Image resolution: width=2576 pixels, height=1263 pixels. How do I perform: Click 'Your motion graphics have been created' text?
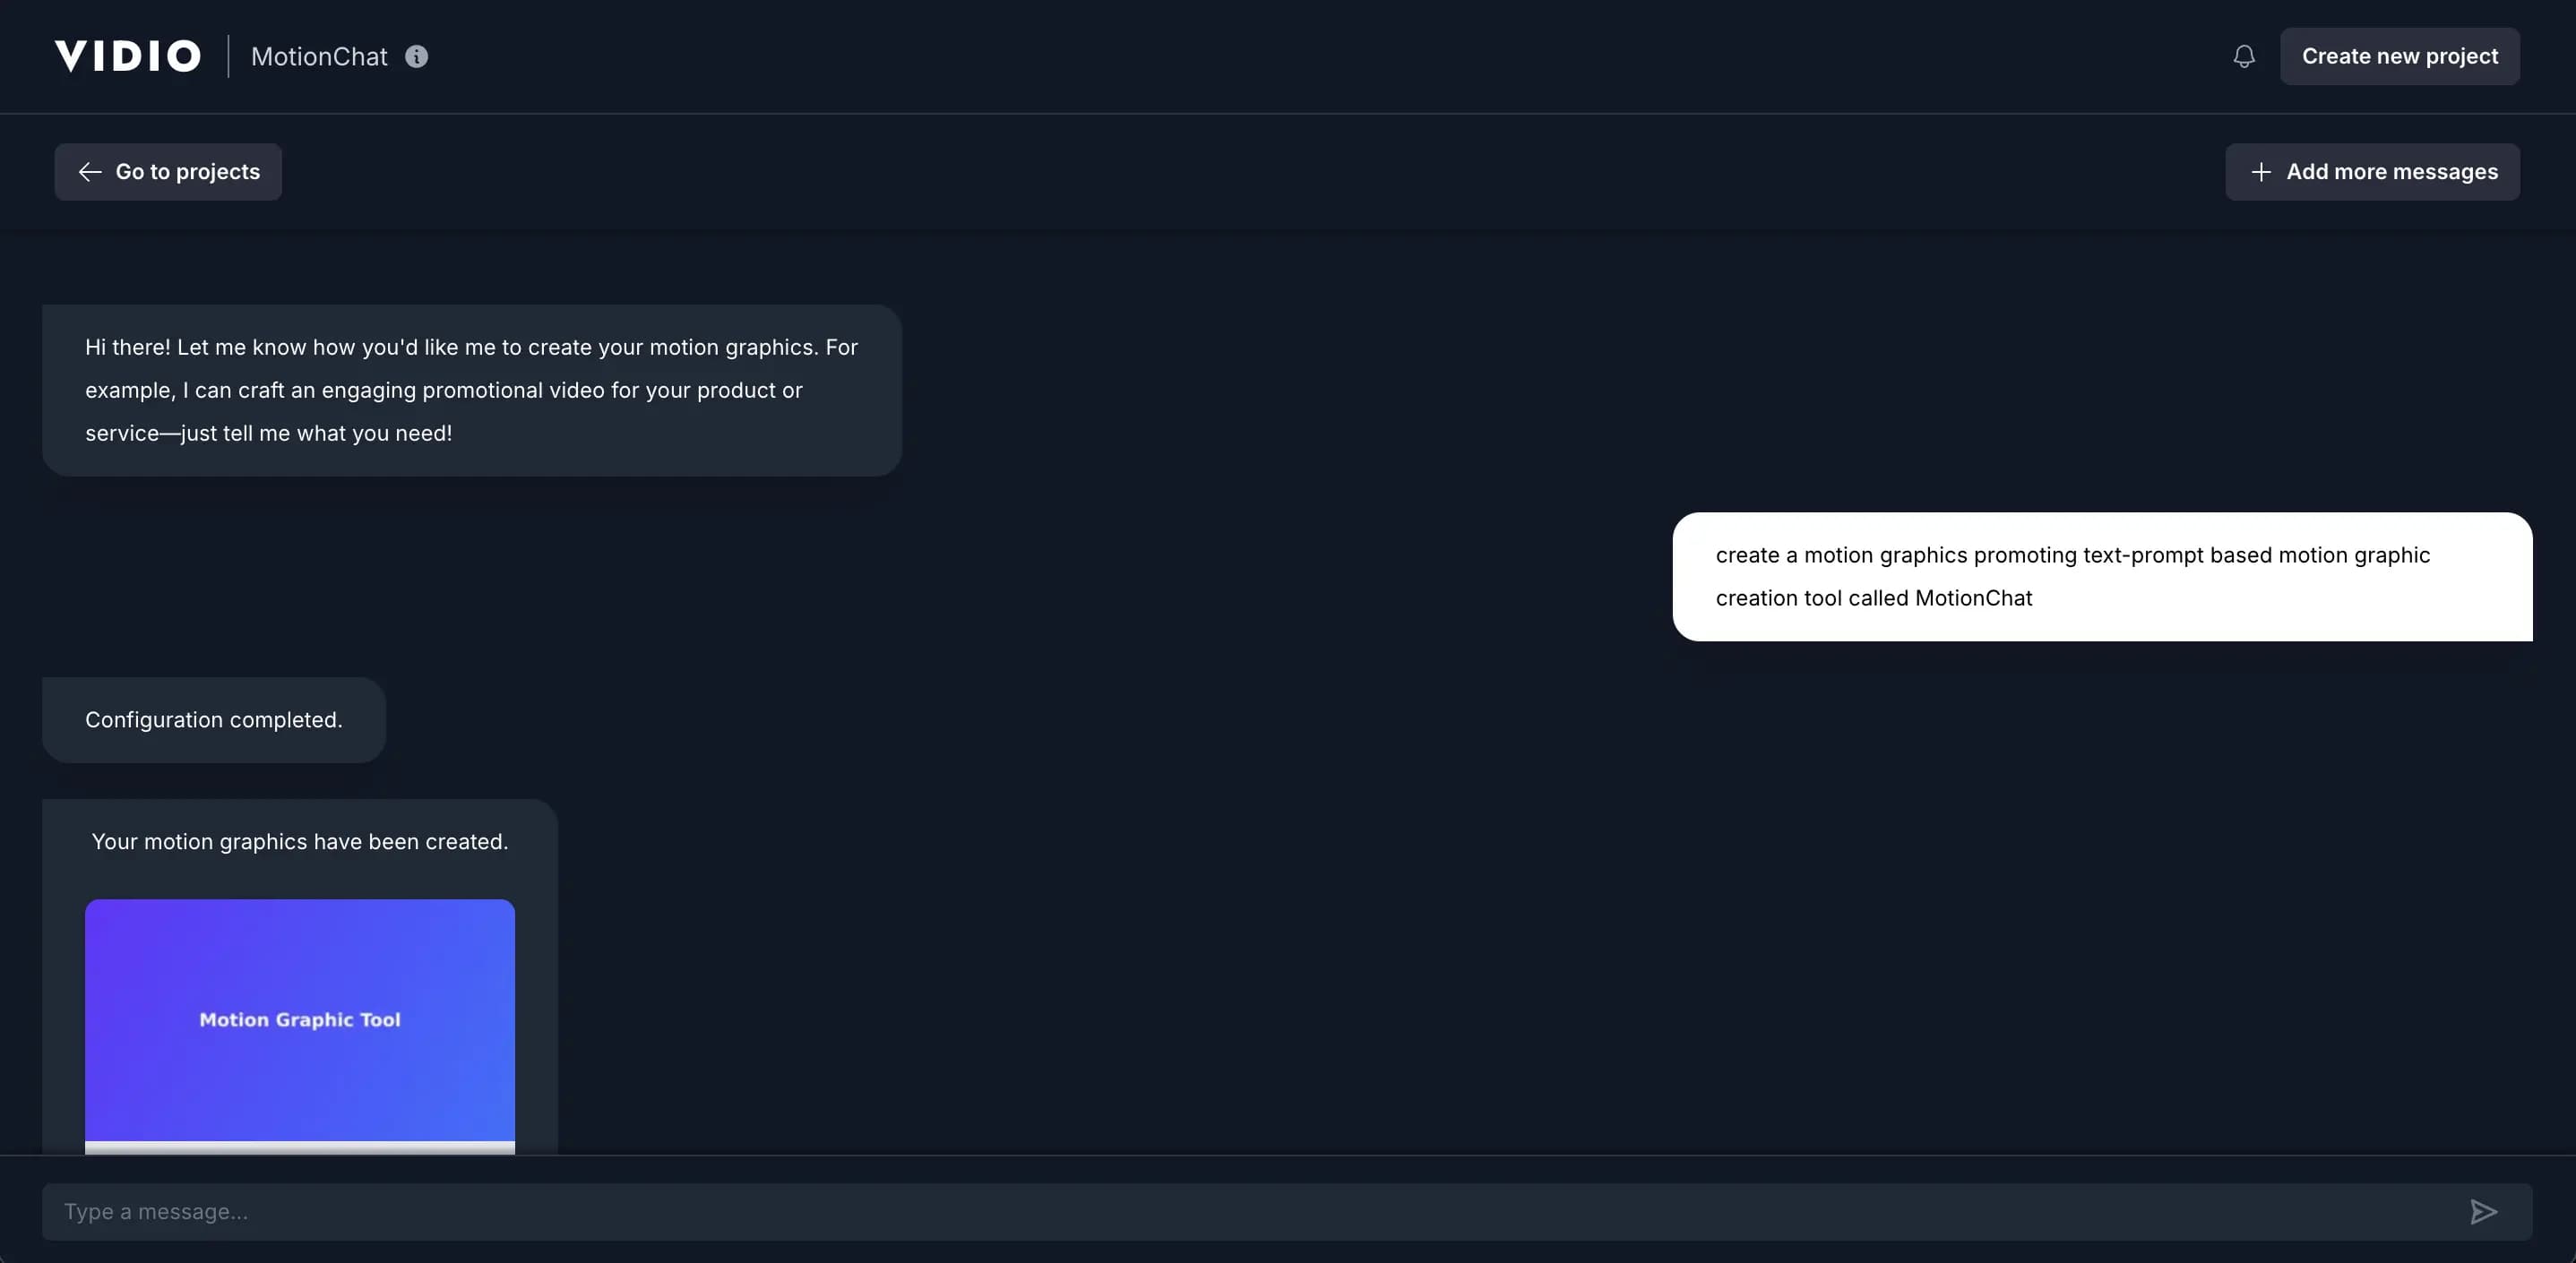[300, 842]
